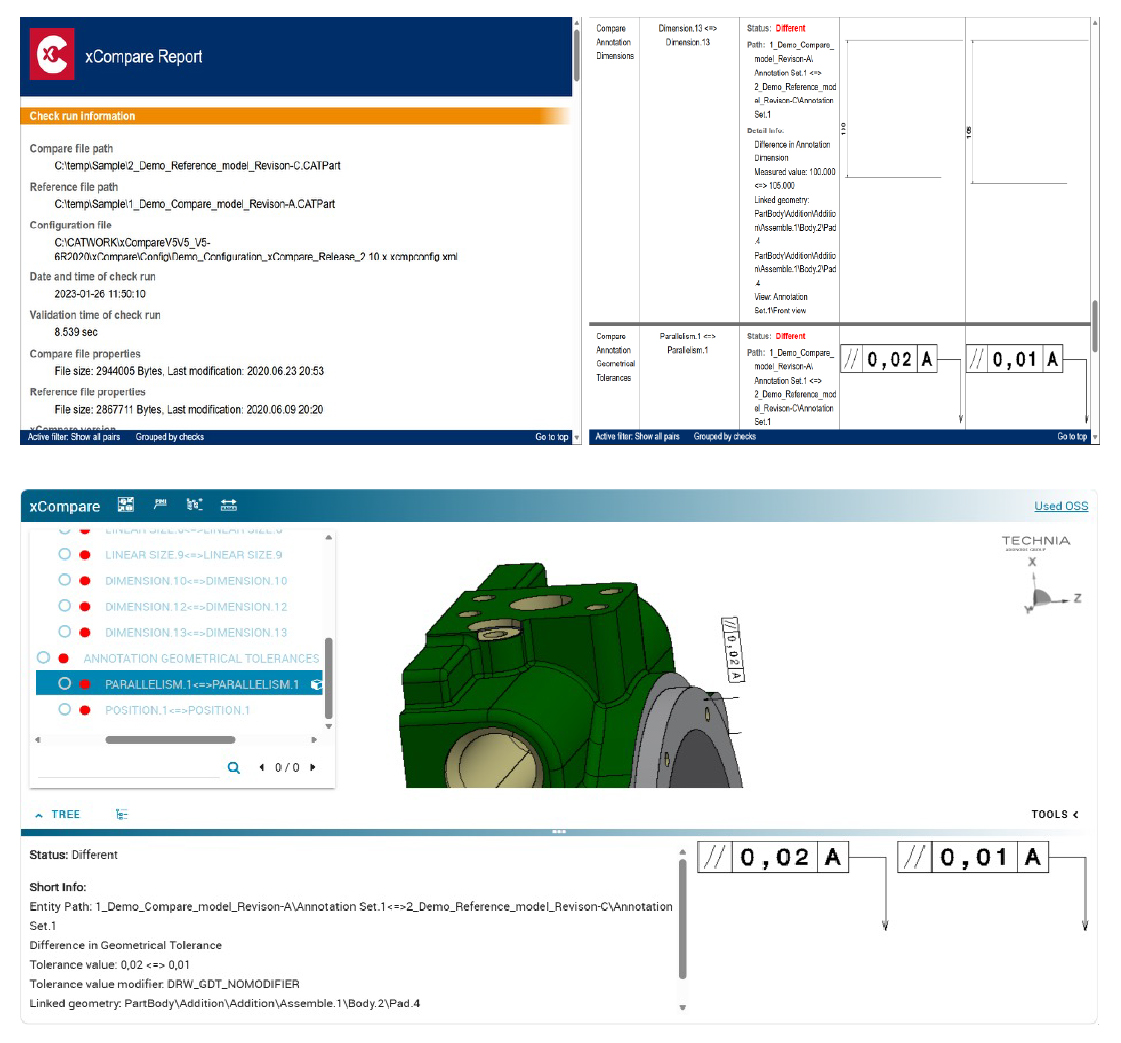The height and width of the screenshot is (1043, 1121).
Task: Click Go to top in right report pane
Action: tap(1072, 436)
